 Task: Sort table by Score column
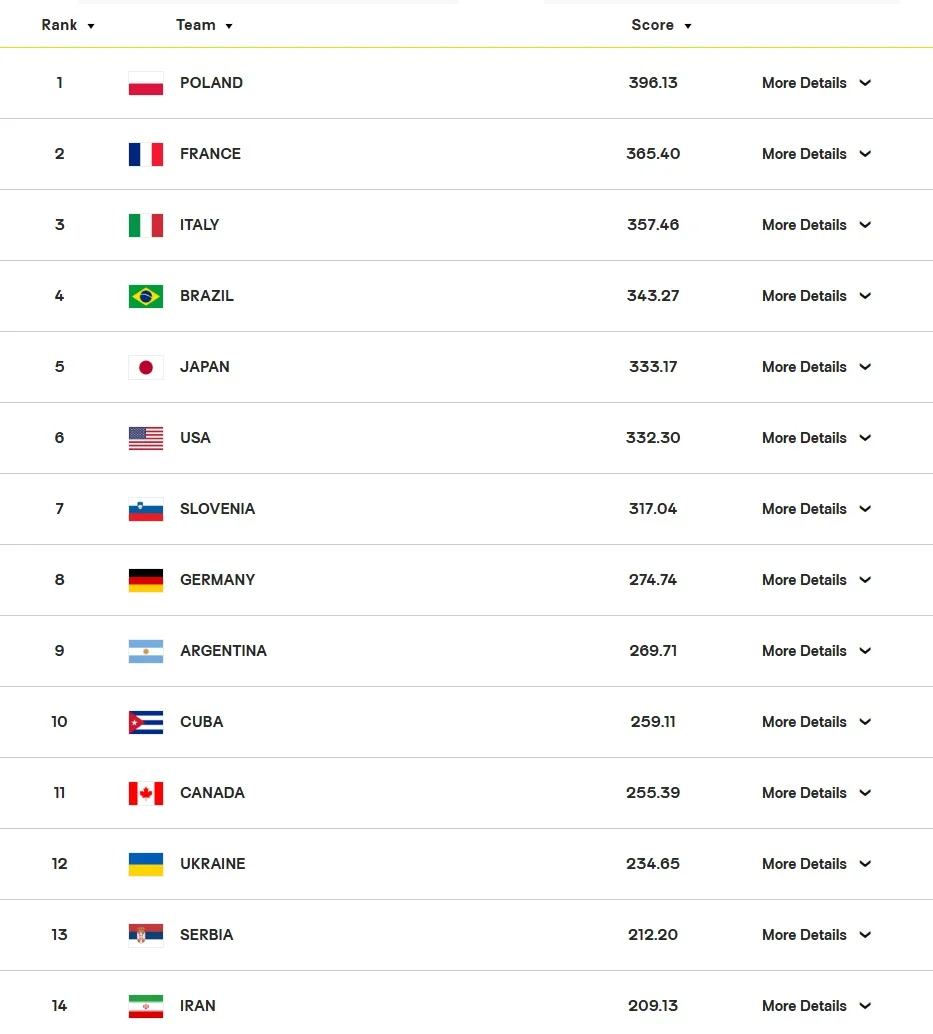pyautogui.click(x=661, y=26)
